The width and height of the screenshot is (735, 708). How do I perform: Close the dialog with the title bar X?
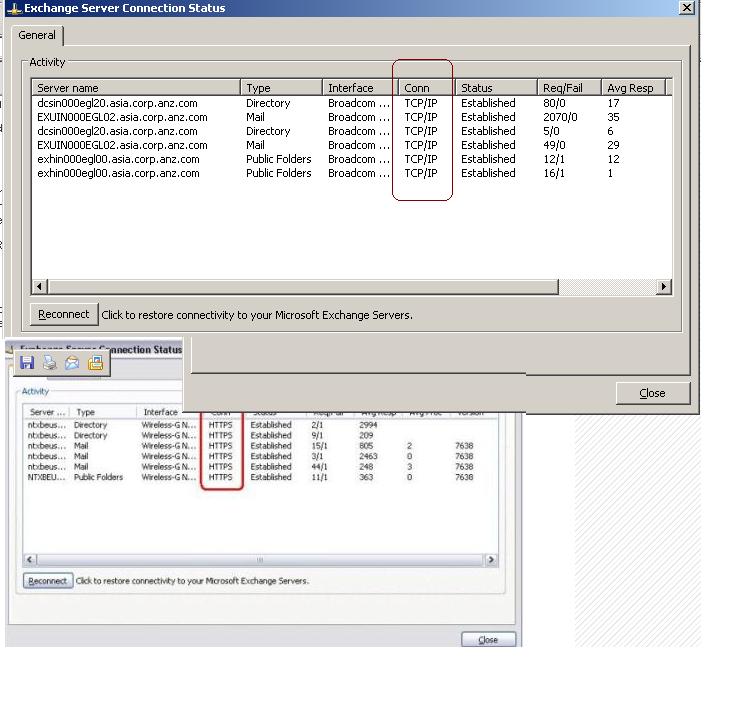686,8
